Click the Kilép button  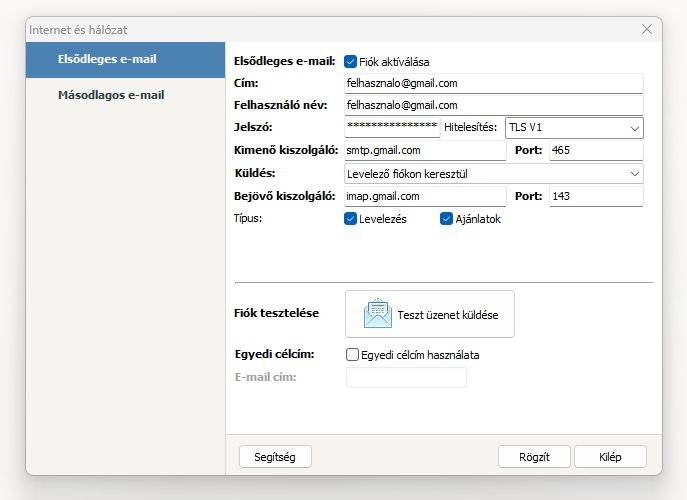[x=610, y=457]
